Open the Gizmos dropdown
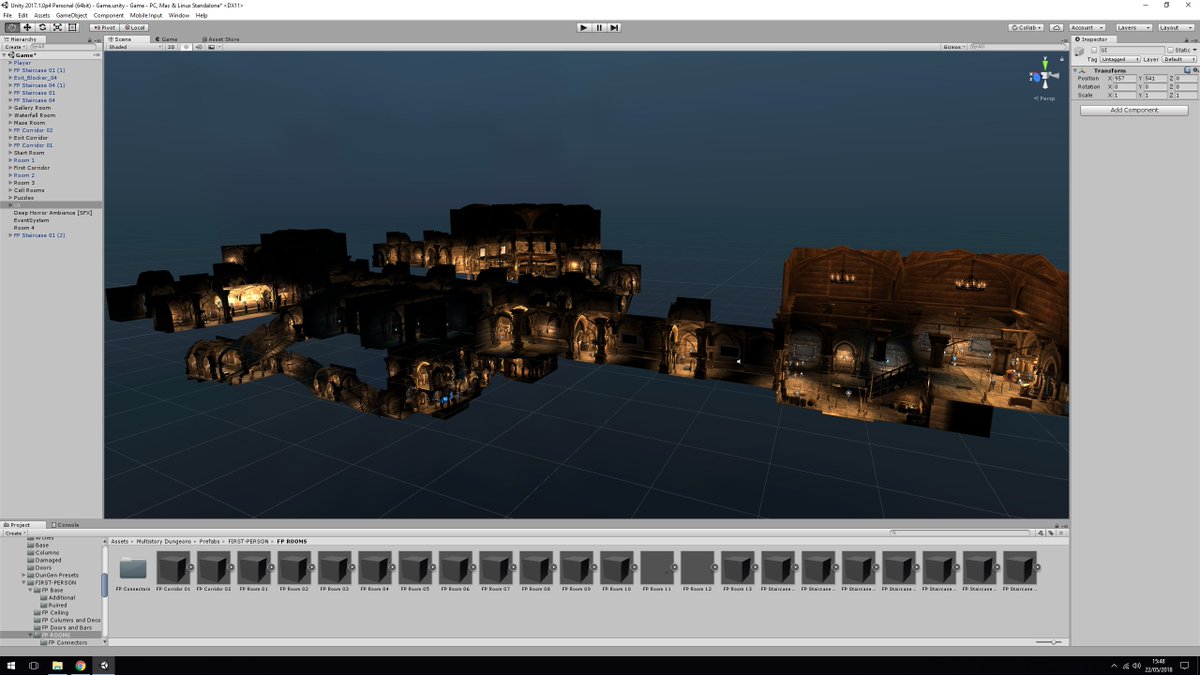 pyautogui.click(x=954, y=47)
